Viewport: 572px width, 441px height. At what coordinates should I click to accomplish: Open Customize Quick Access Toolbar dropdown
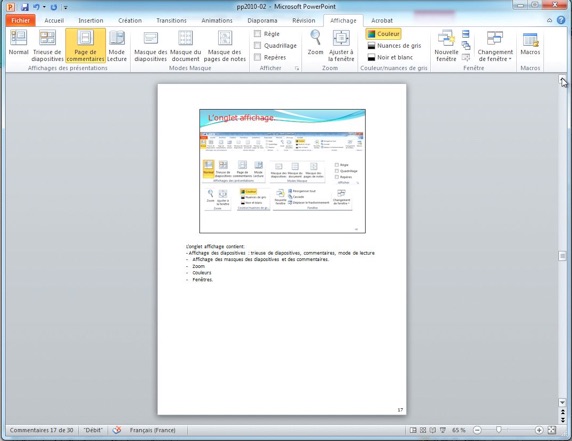click(x=65, y=7)
